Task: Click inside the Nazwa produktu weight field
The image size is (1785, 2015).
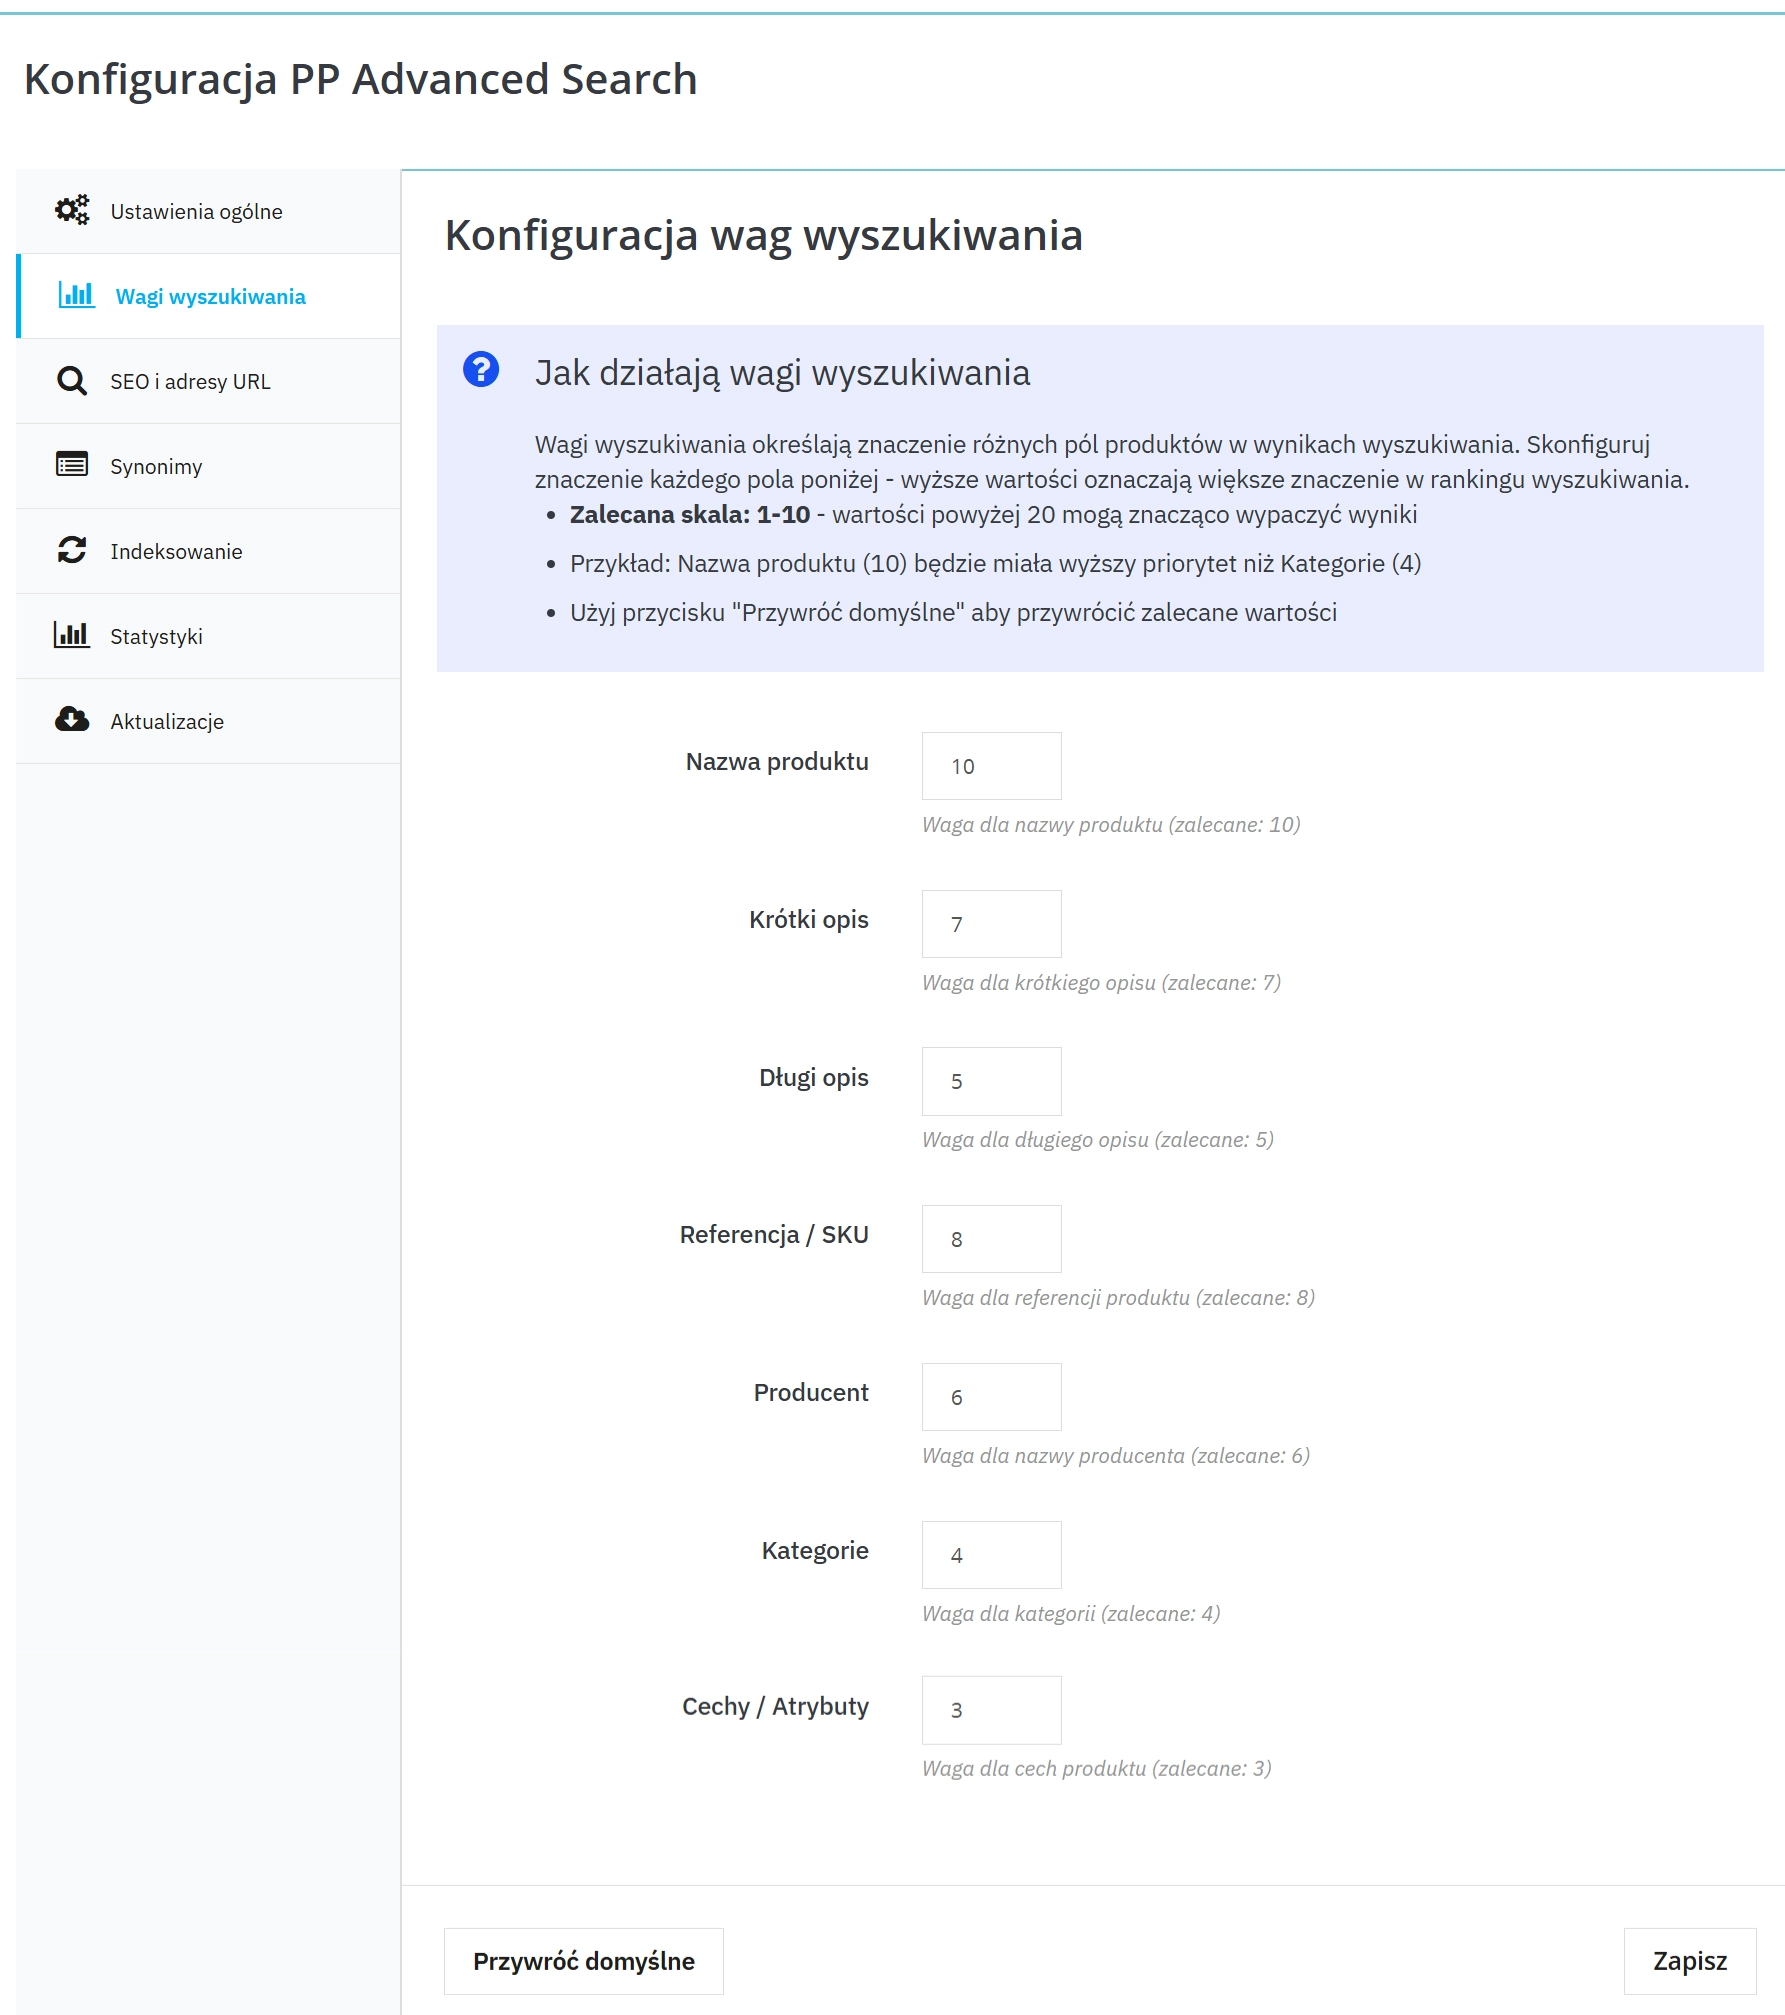Action: point(990,766)
